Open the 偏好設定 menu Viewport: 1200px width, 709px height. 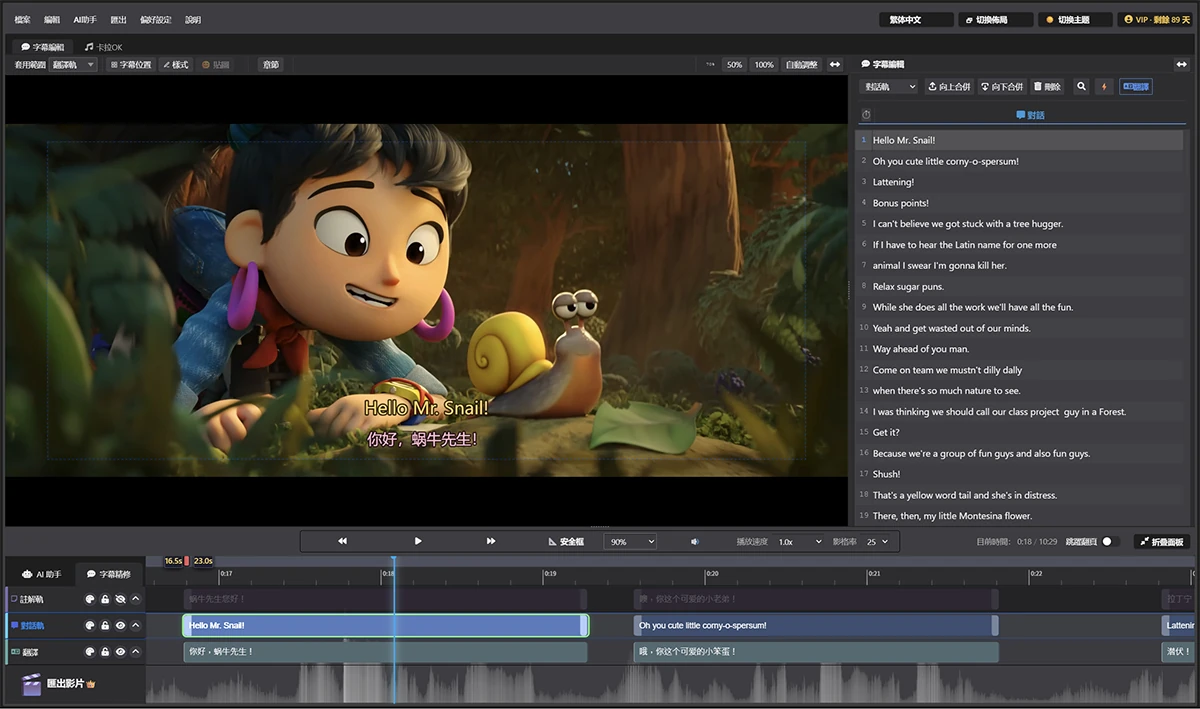[157, 19]
